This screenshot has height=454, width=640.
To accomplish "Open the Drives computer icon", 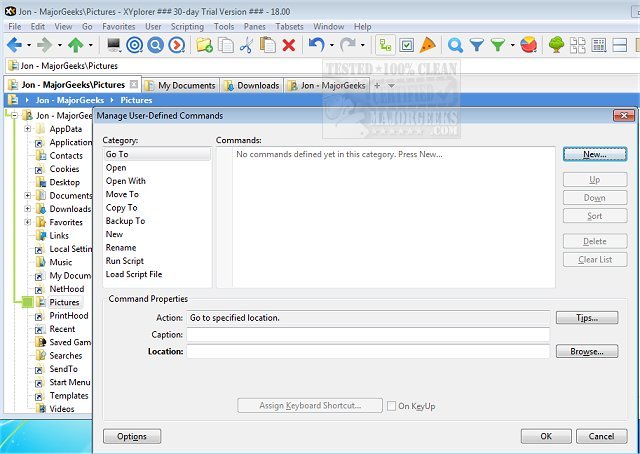I will tap(113, 45).
